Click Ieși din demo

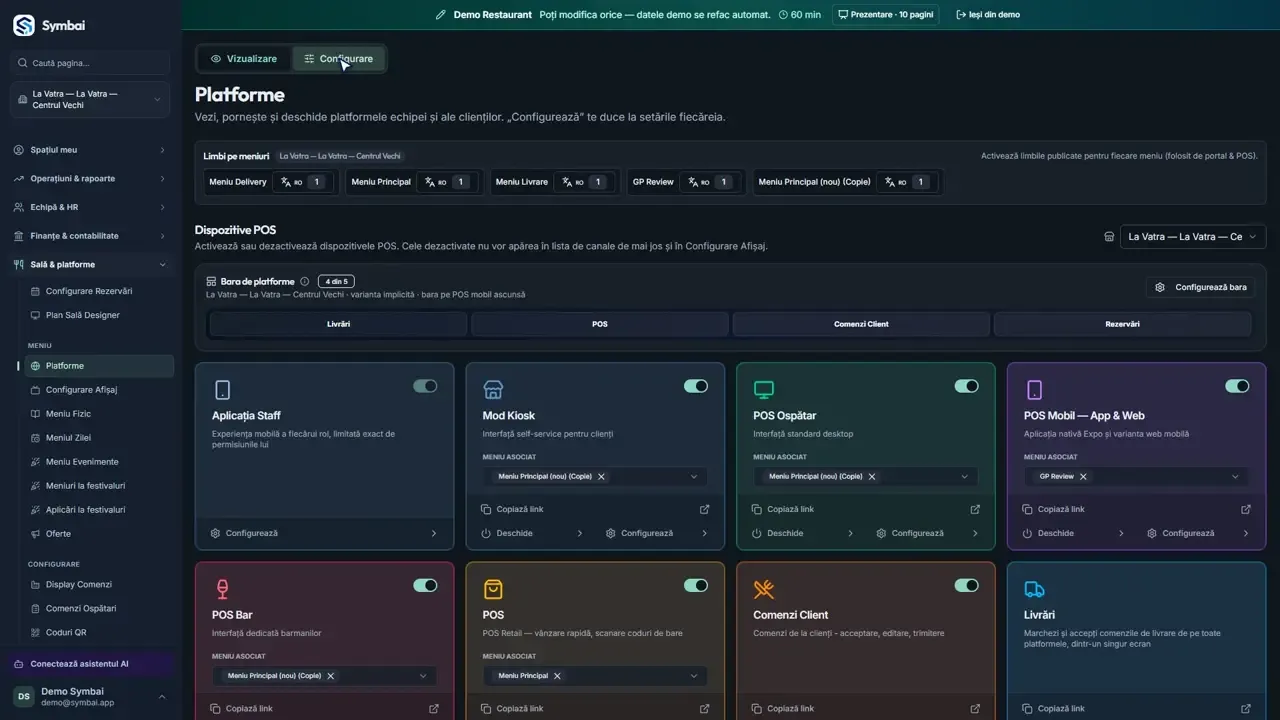988,15
